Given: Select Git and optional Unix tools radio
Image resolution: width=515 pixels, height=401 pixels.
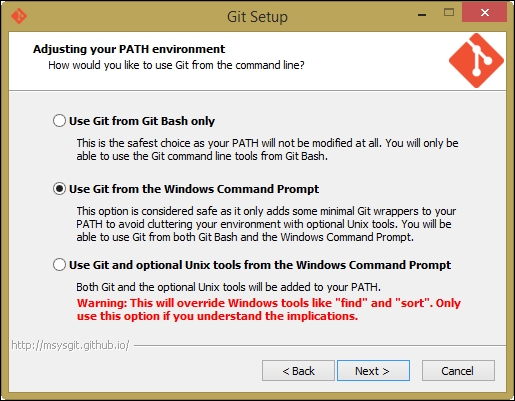Looking at the screenshot, I should (59, 265).
